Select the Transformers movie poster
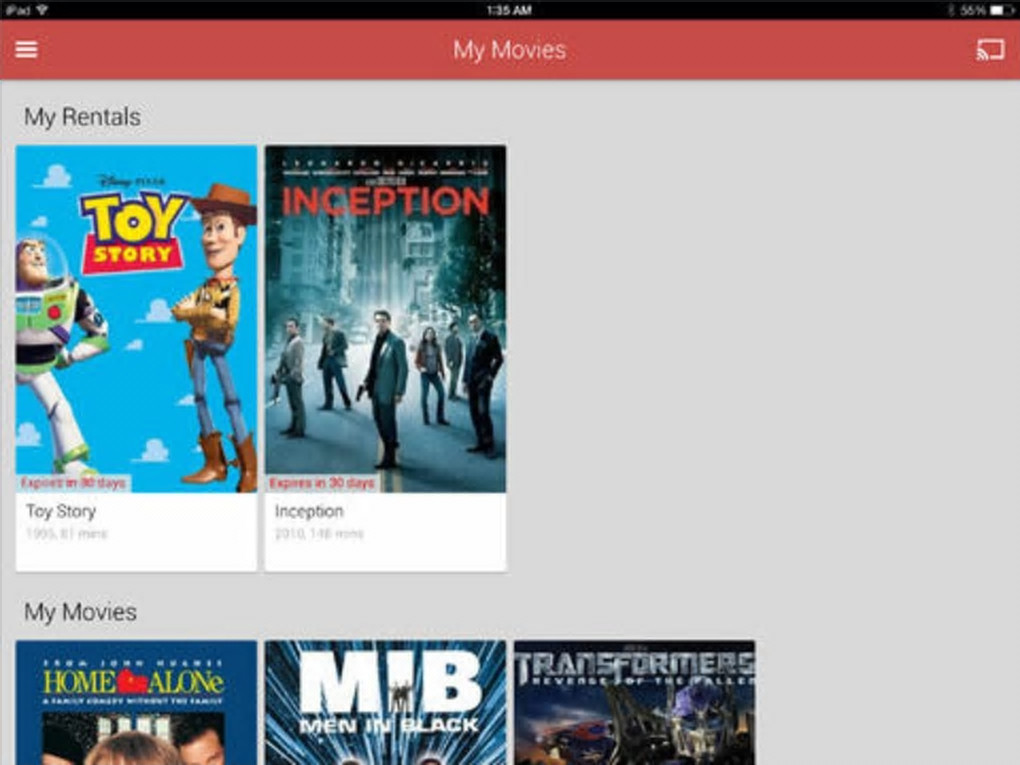The image size is (1020, 765). click(x=634, y=703)
